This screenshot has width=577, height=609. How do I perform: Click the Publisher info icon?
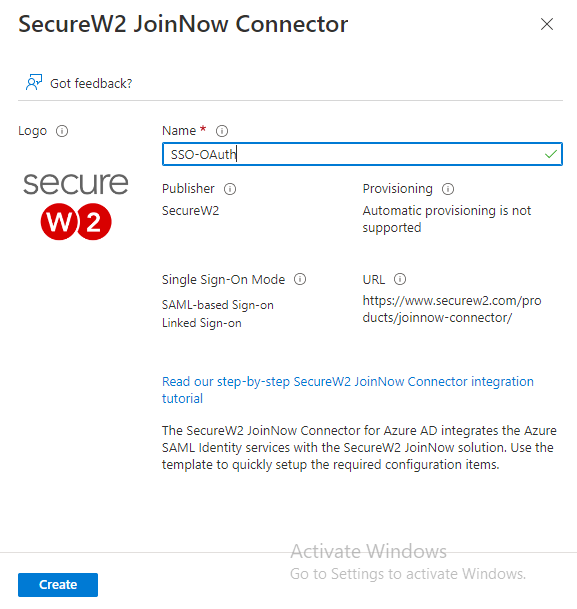coord(230,189)
